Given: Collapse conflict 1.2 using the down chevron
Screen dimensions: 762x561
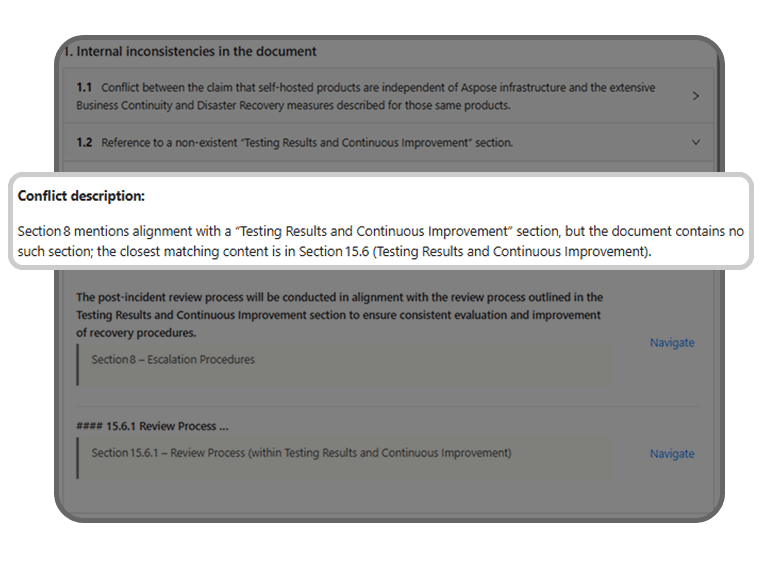Looking at the screenshot, I should 696,142.
